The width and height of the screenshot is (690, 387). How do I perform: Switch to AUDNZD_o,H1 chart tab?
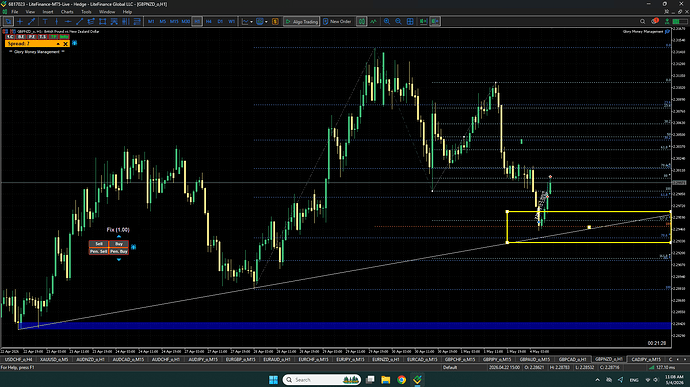click(91, 359)
